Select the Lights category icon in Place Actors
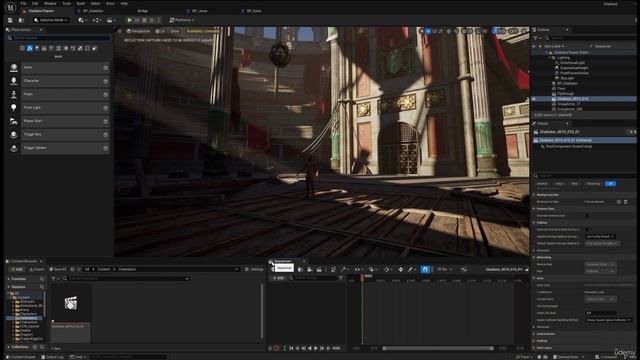640x360 pixels. point(37,48)
